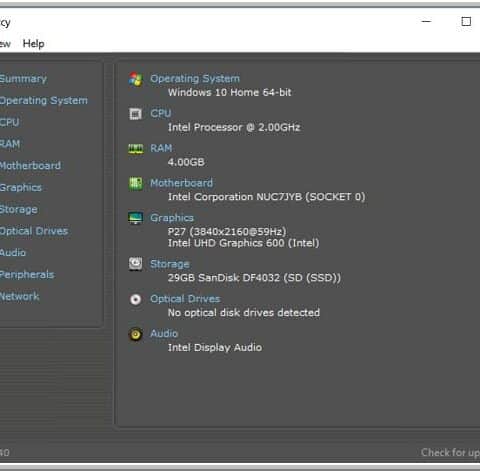The width and height of the screenshot is (480, 471).
Task: Select Optical Drives in the sidebar
Action: (x=34, y=231)
